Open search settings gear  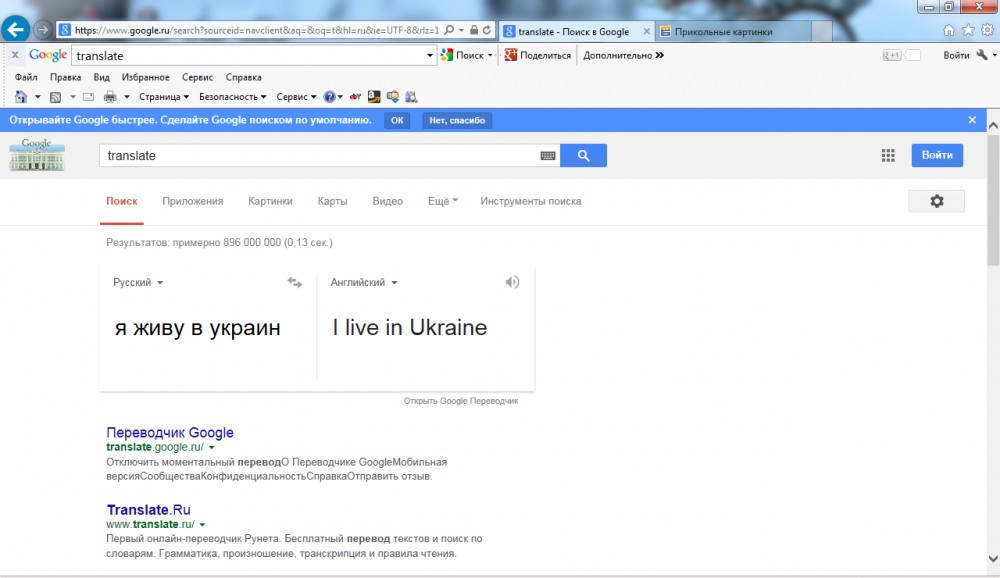tap(936, 201)
